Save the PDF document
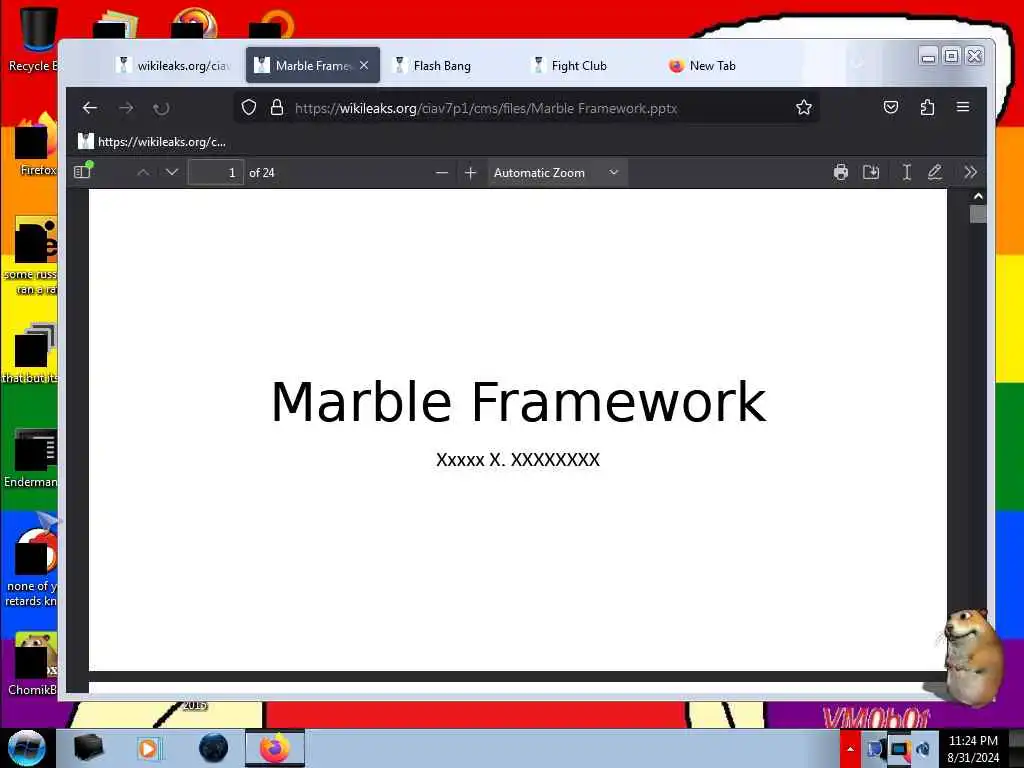Screen dimensions: 1024x768 tap(871, 172)
